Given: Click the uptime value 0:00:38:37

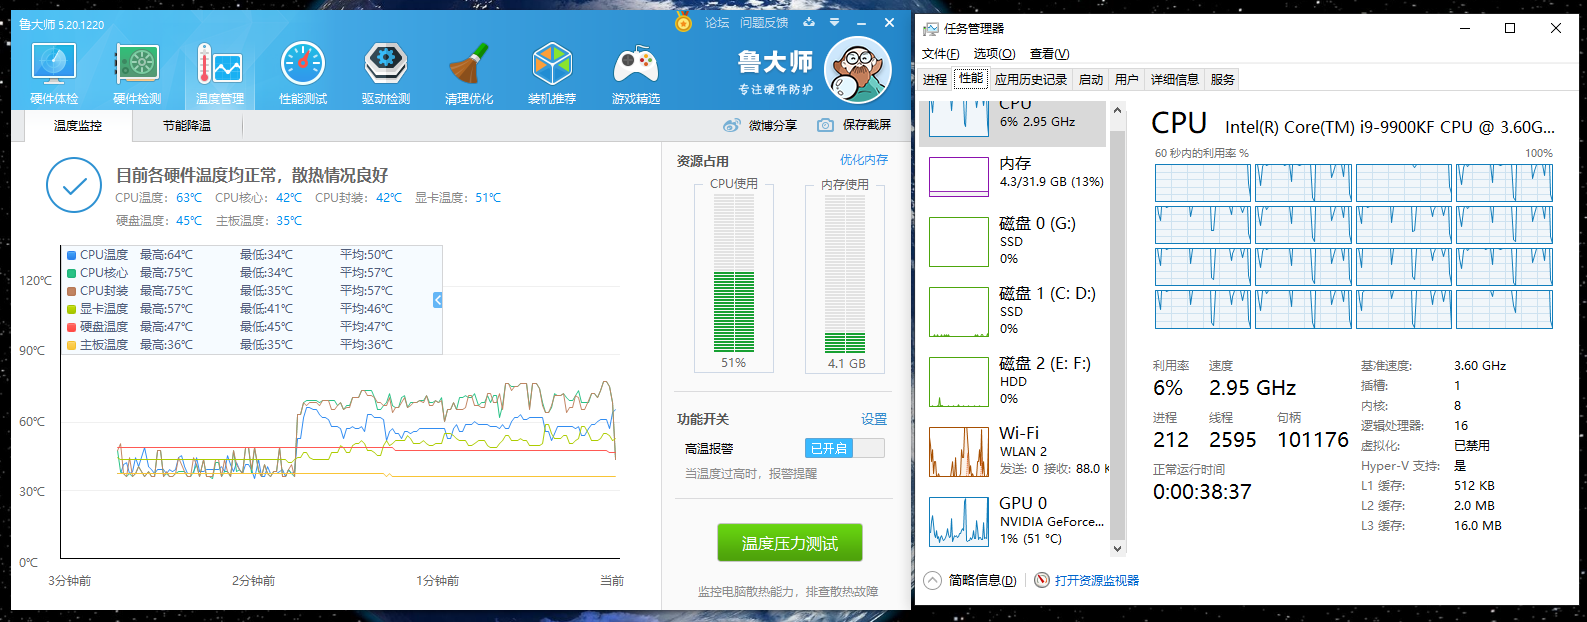Looking at the screenshot, I should pos(1202,492).
